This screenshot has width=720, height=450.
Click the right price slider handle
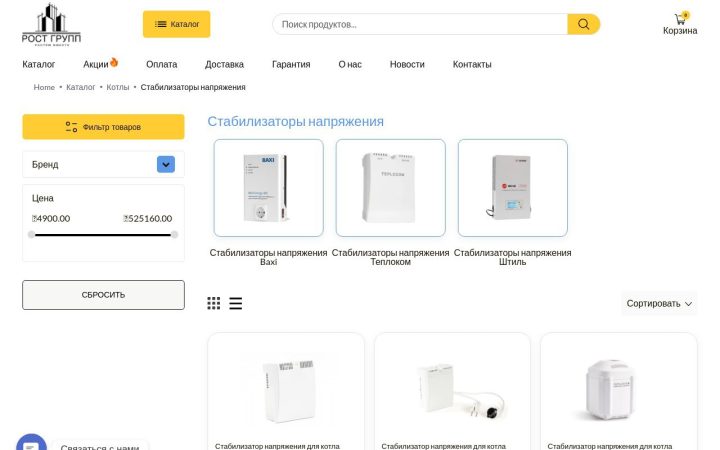click(x=174, y=235)
